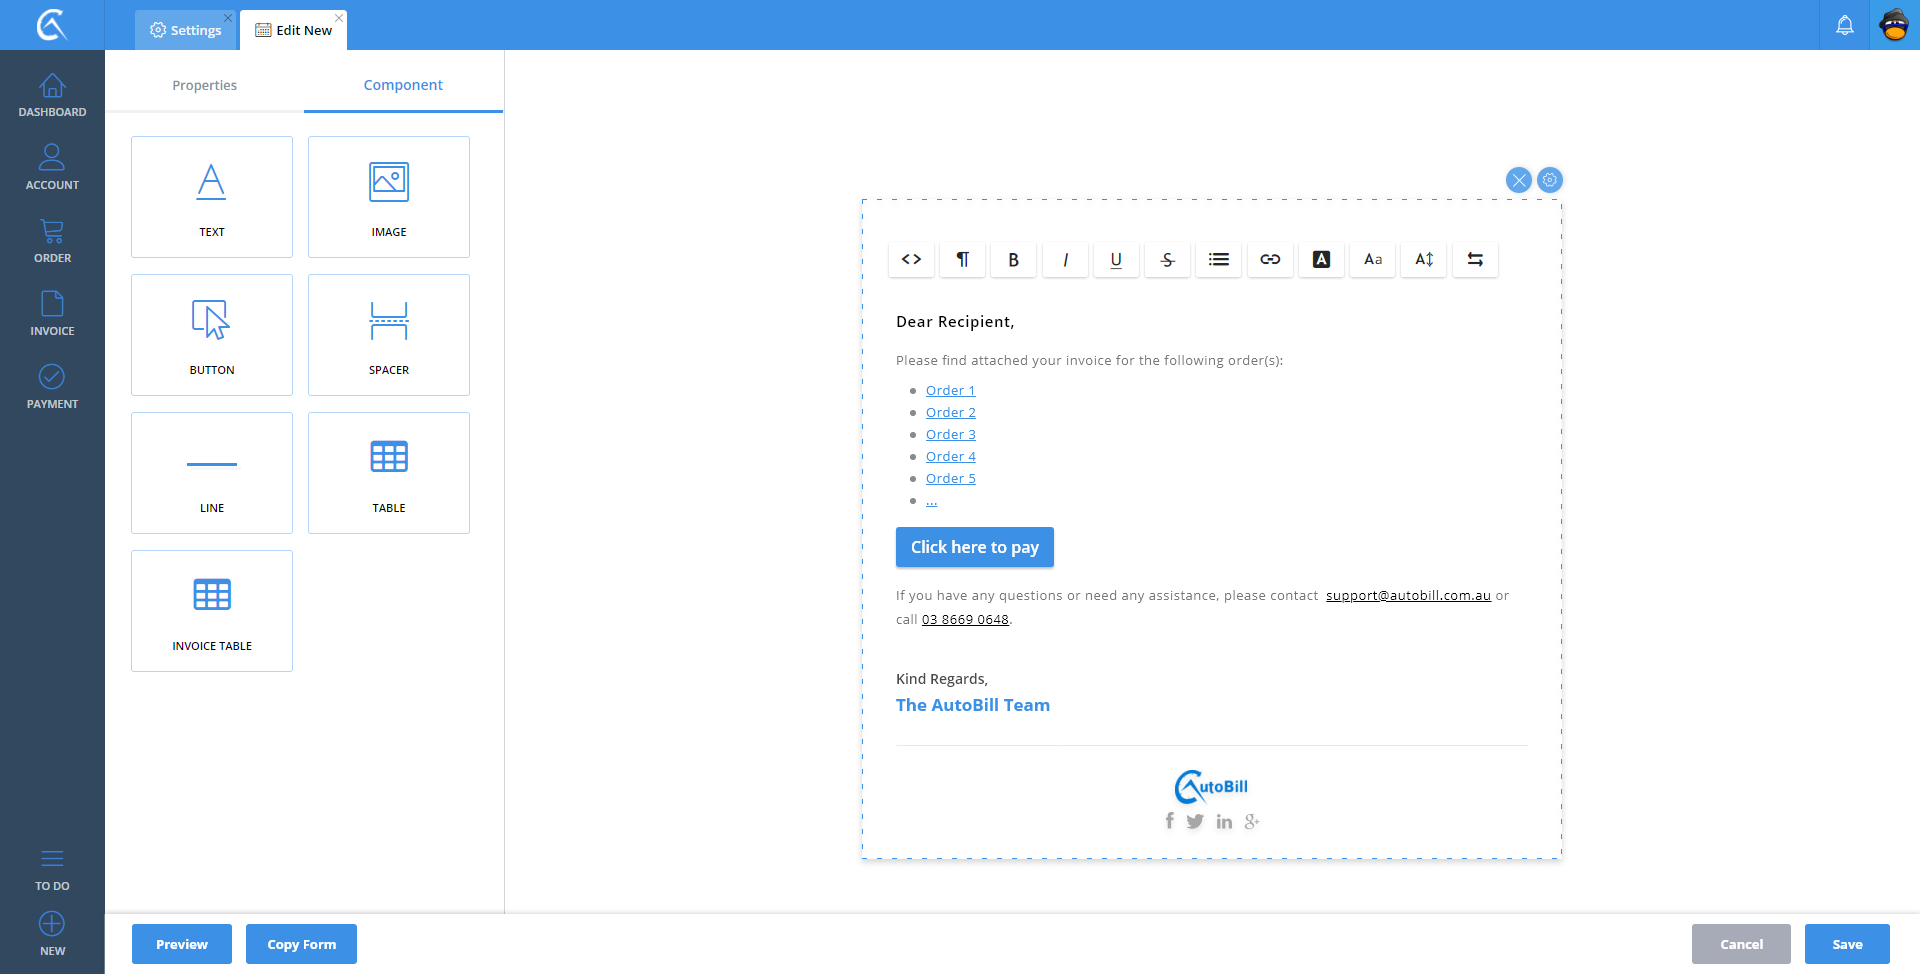Open the paragraph format options
1920x974 pixels.
coord(962,260)
